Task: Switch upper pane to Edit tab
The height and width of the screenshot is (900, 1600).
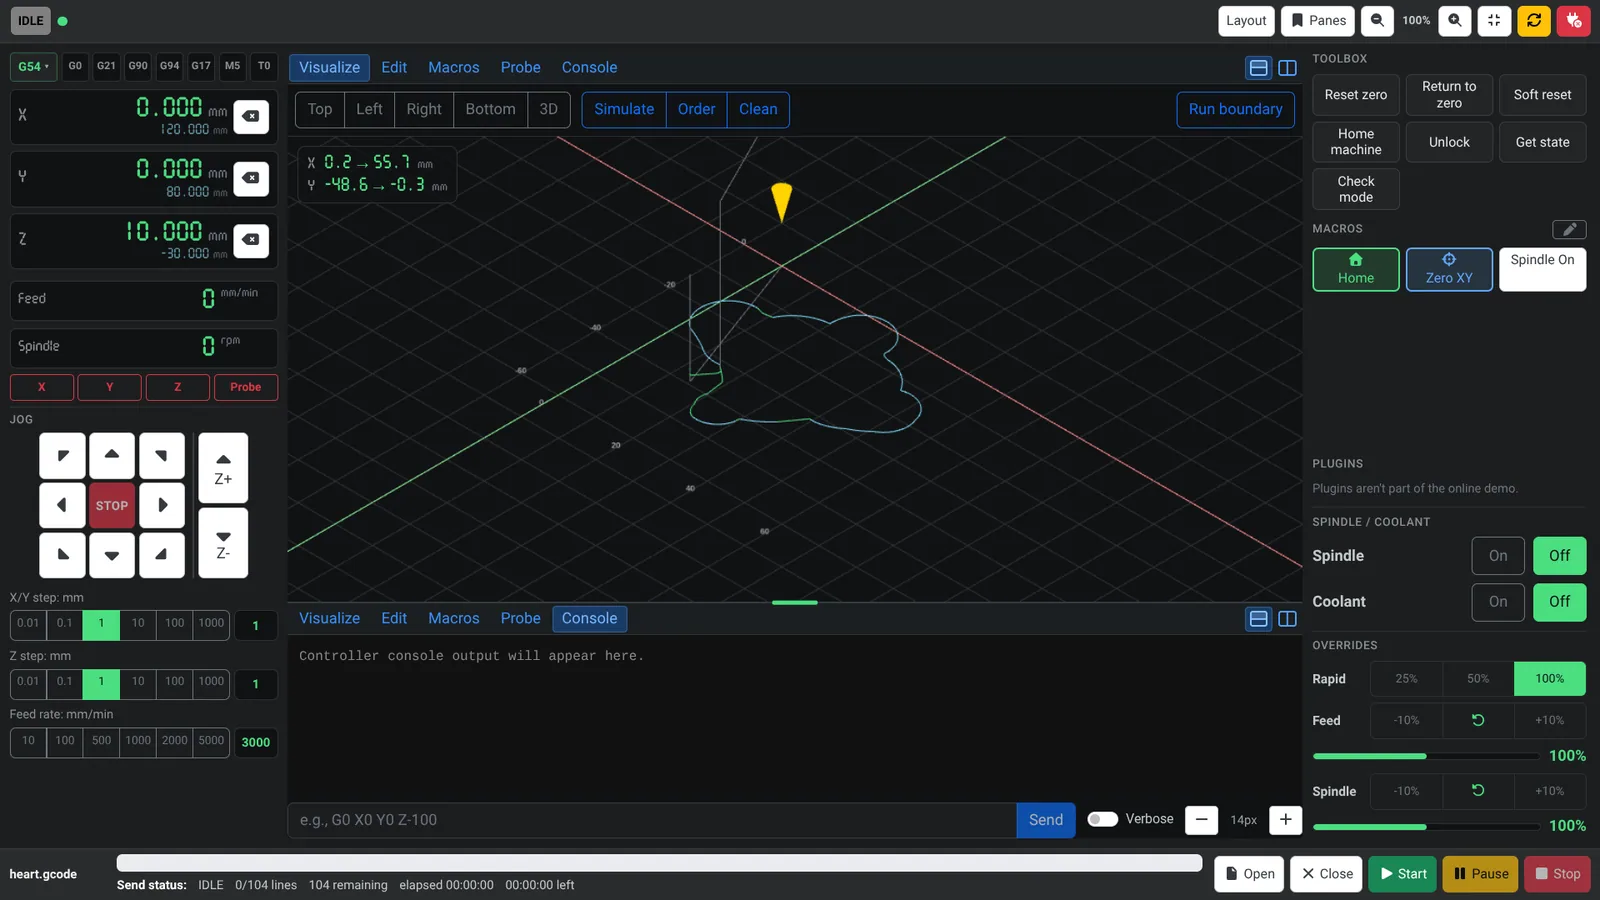Action: click(394, 67)
